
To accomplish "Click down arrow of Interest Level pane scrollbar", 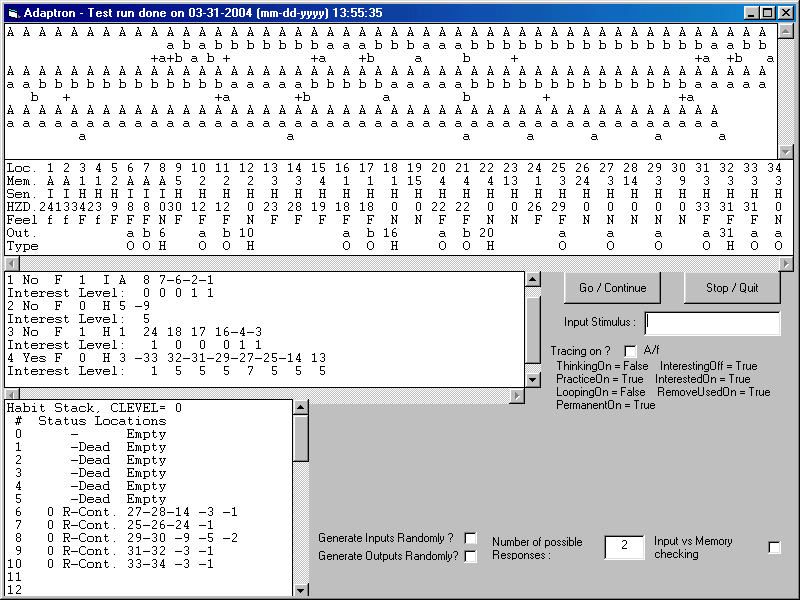I will (533, 380).
